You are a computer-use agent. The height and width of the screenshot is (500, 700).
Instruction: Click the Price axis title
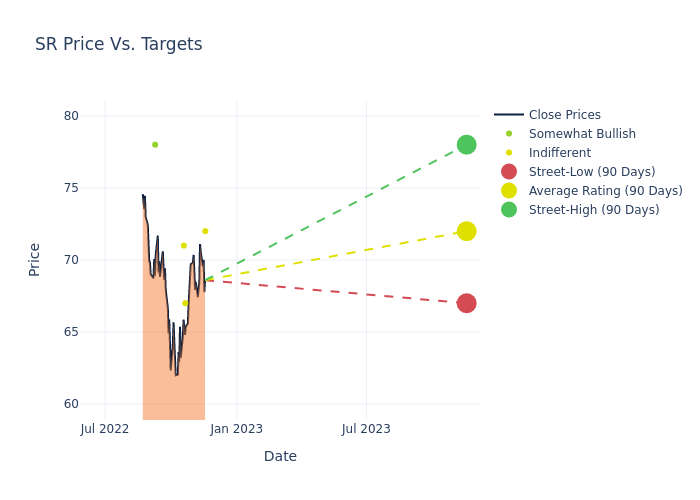pos(35,259)
